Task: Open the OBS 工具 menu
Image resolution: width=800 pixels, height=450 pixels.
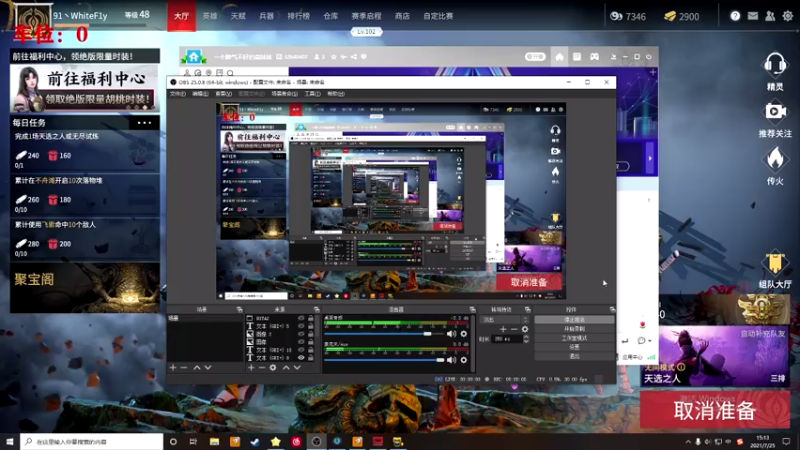Action: (x=312, y=94)
